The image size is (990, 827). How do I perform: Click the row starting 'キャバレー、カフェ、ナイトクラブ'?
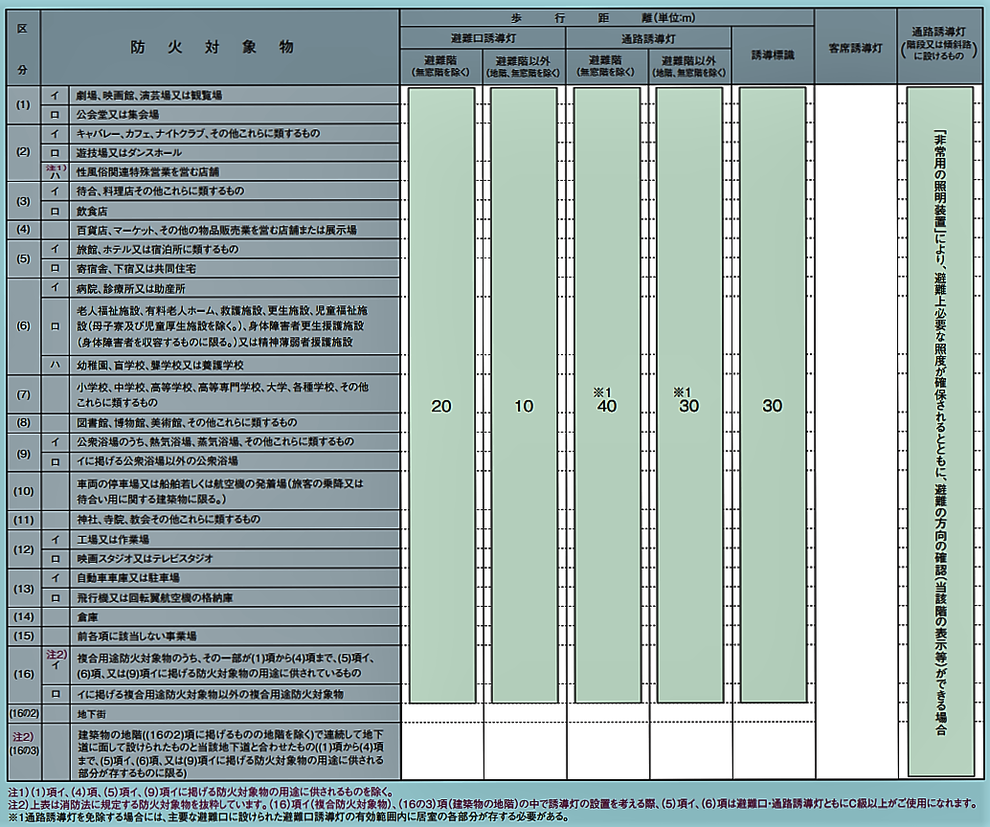[234, 133]
